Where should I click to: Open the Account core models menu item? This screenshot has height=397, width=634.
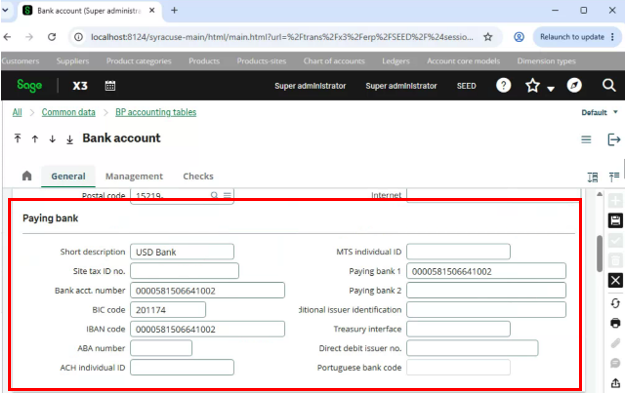click(x=463, y=61)
